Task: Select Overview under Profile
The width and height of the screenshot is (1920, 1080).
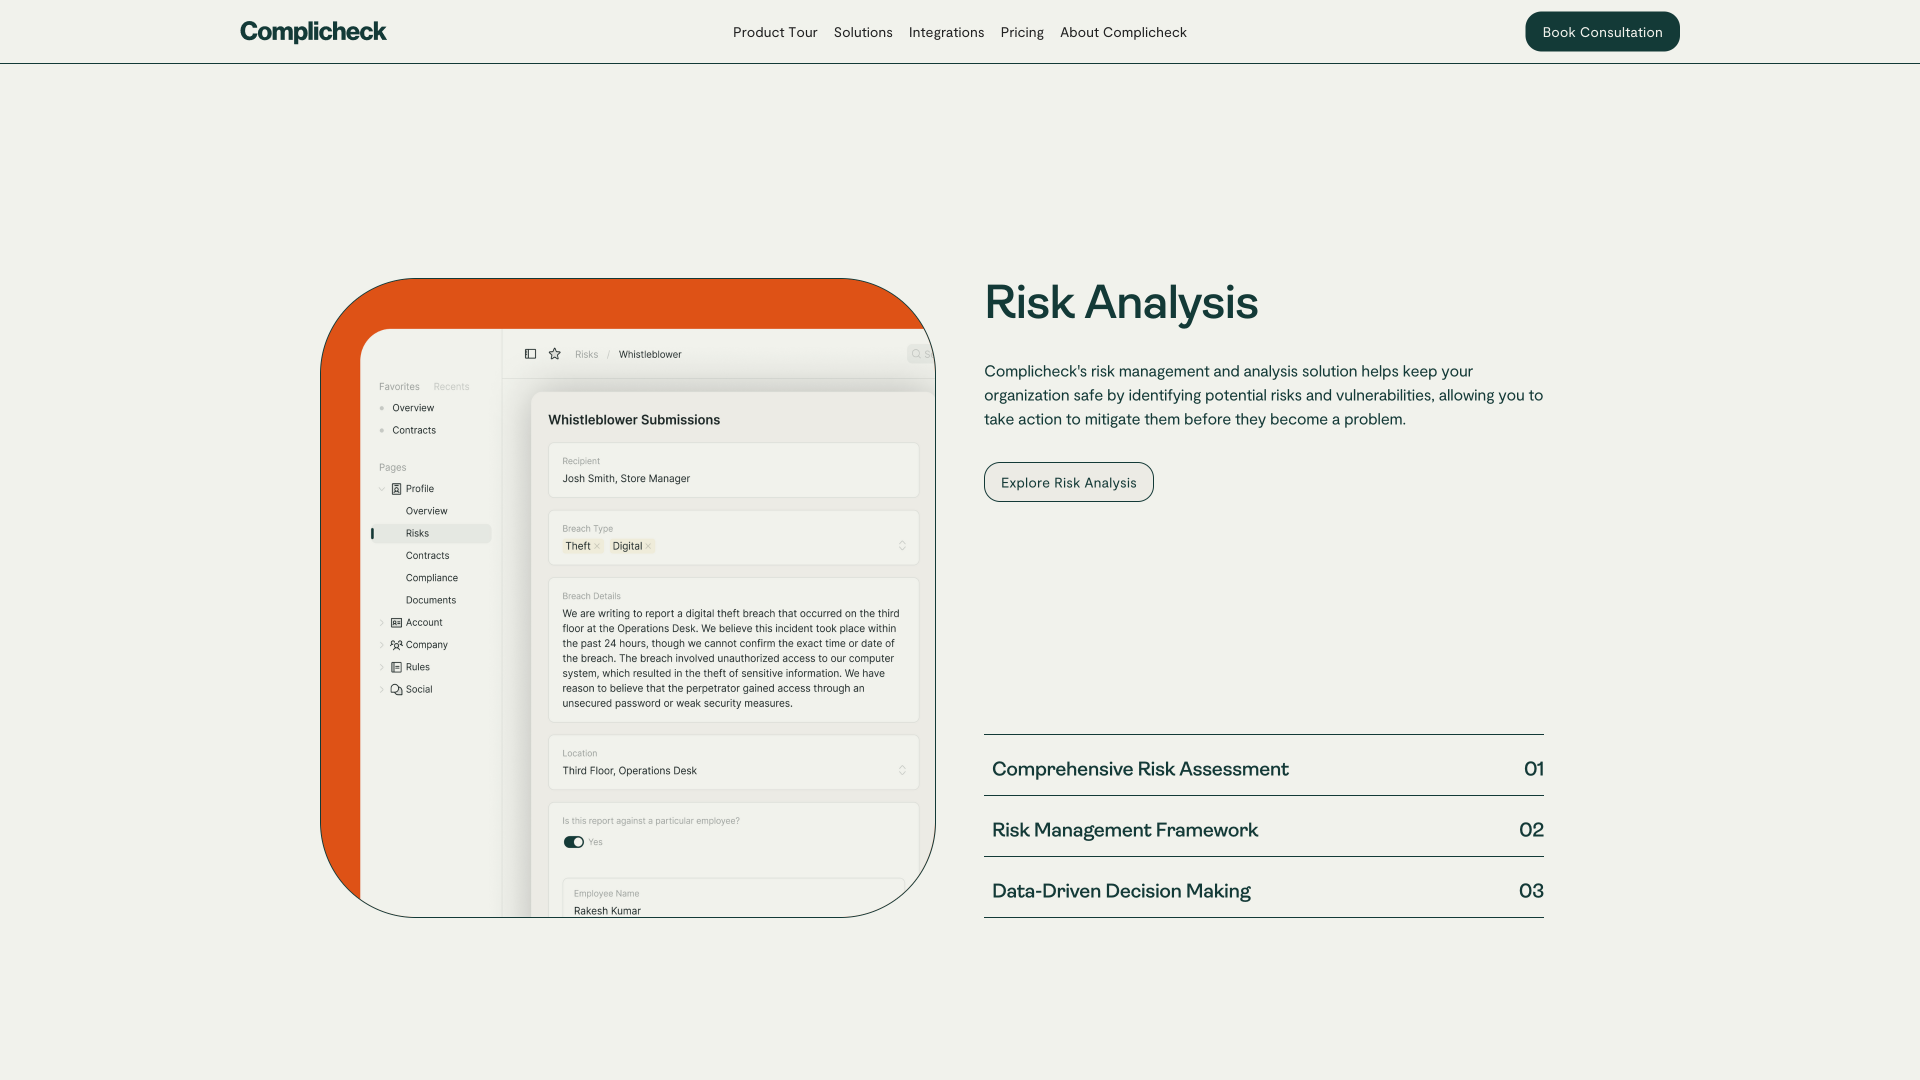Action: coord(427,511)
